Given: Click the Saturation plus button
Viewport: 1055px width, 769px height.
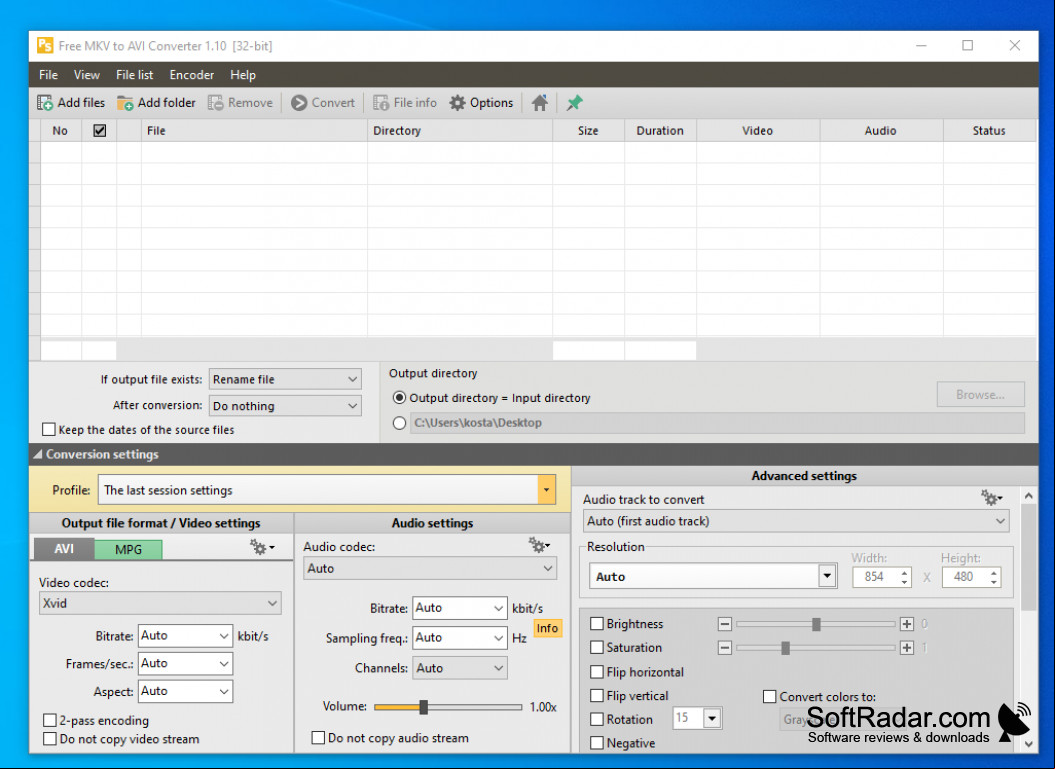Looking at the screenshot, I should click(x=907, y=648).
